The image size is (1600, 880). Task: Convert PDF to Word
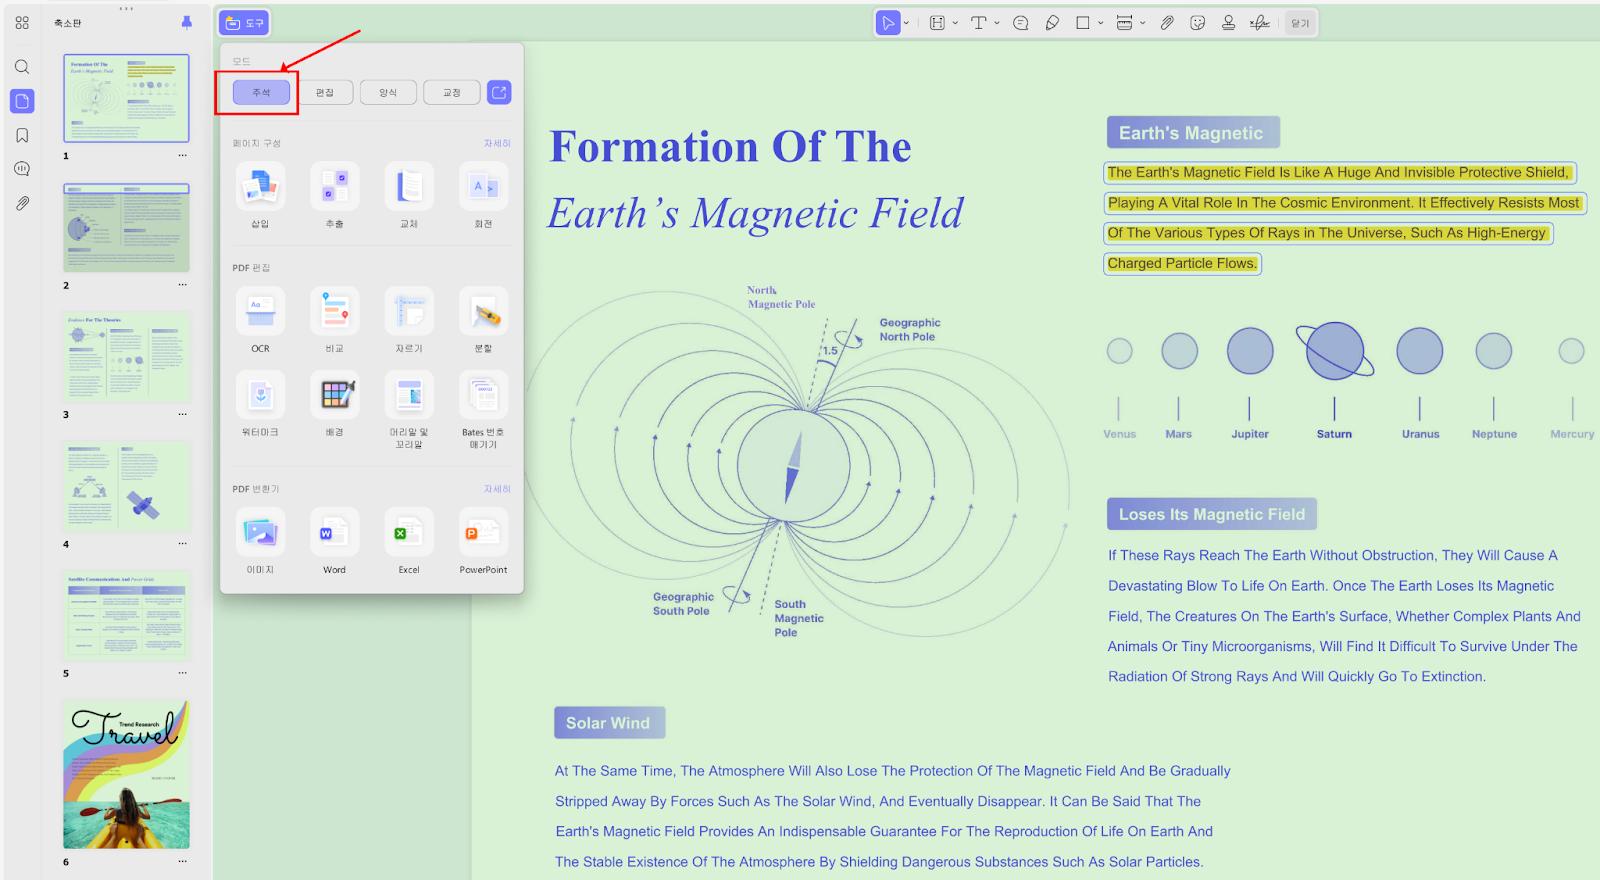334,532
